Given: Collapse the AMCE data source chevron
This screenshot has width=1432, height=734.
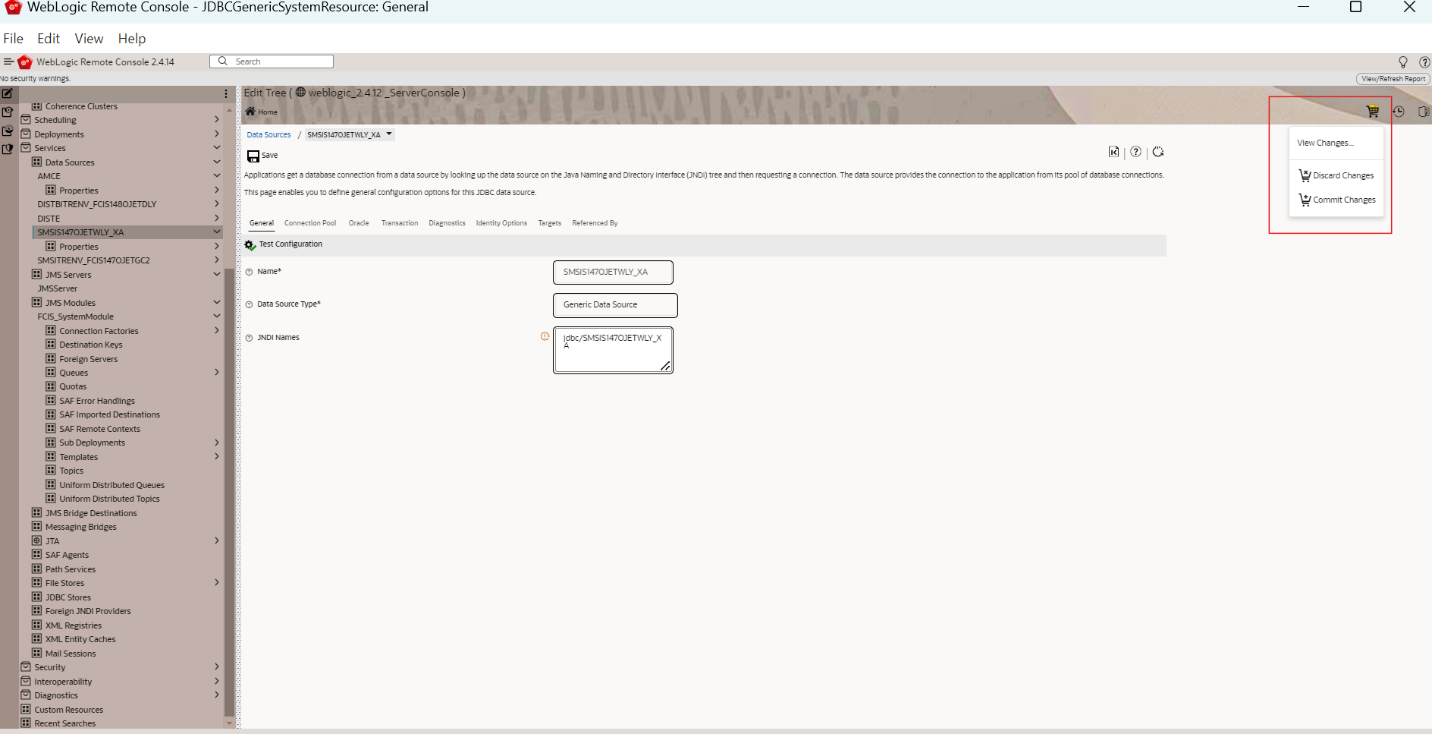Looking at the screenshot, I should point(217,176).
